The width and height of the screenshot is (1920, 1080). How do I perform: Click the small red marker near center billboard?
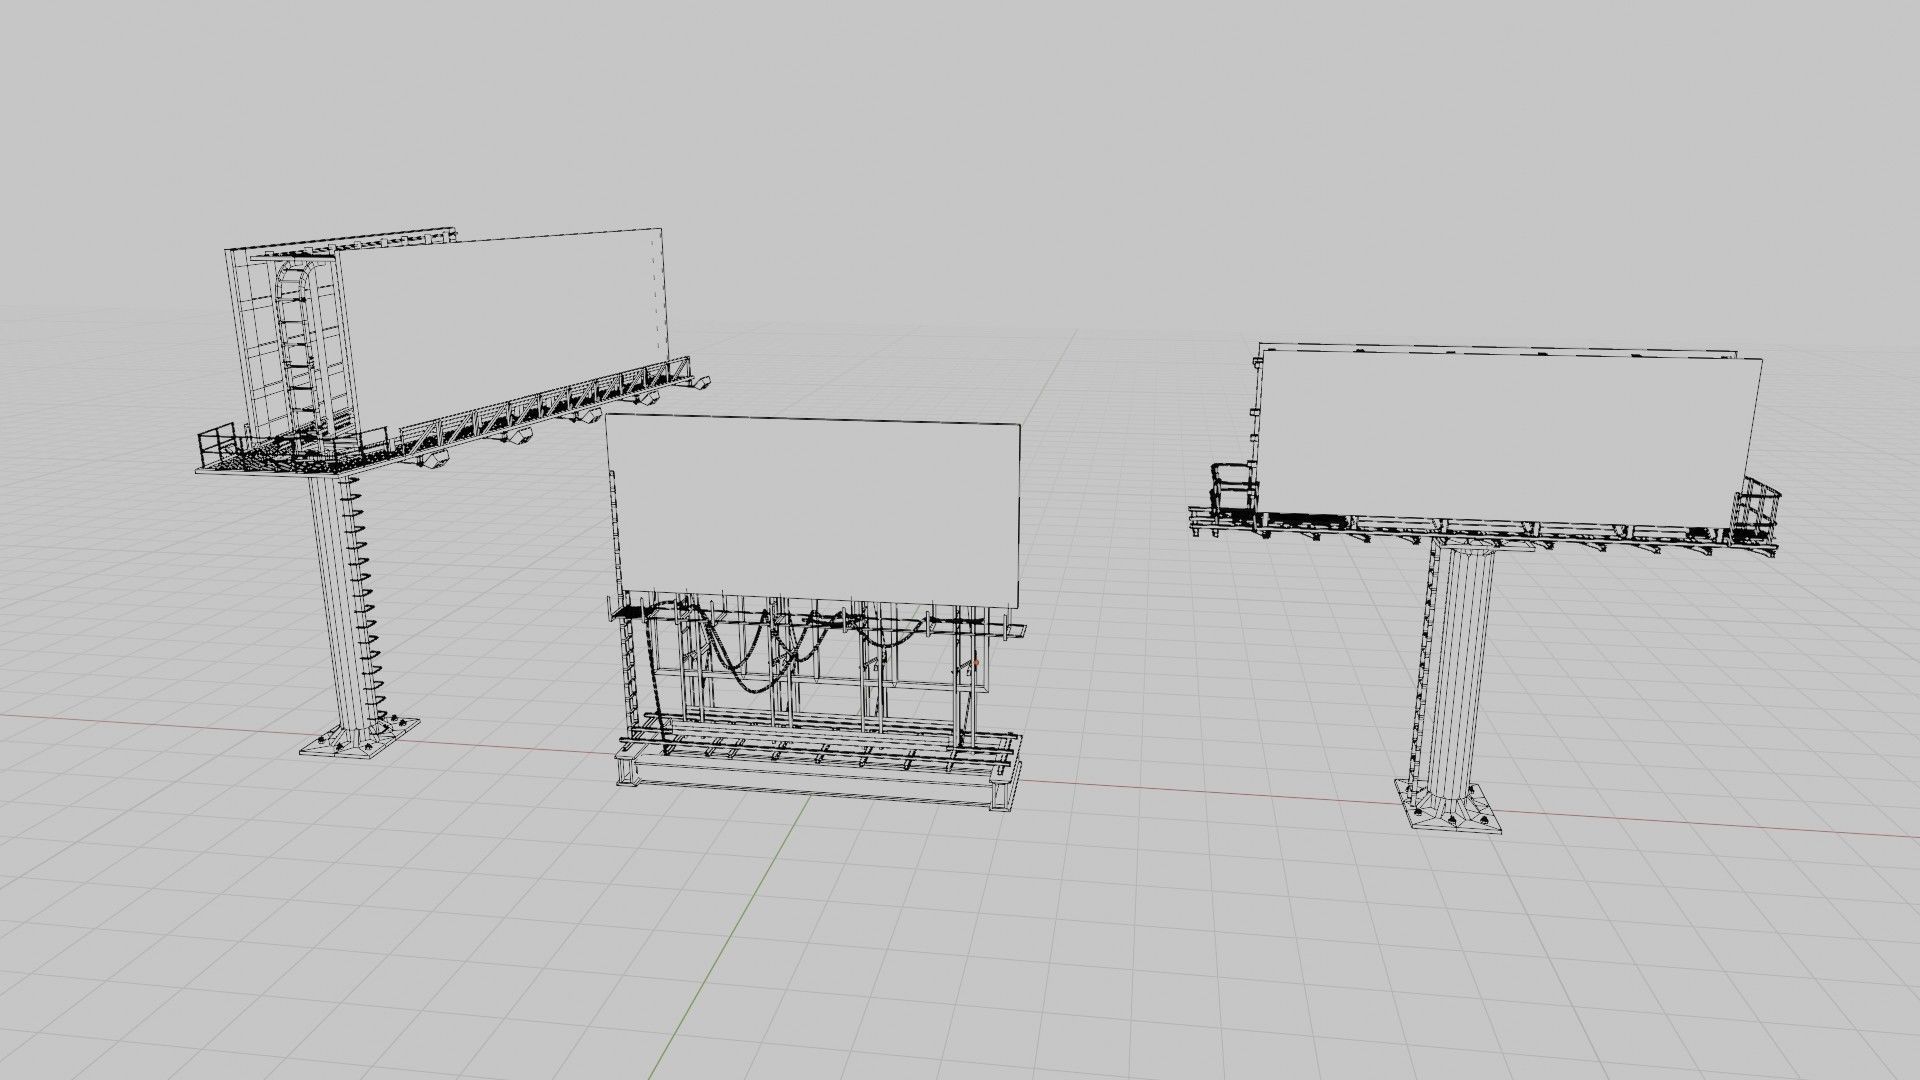976,662
